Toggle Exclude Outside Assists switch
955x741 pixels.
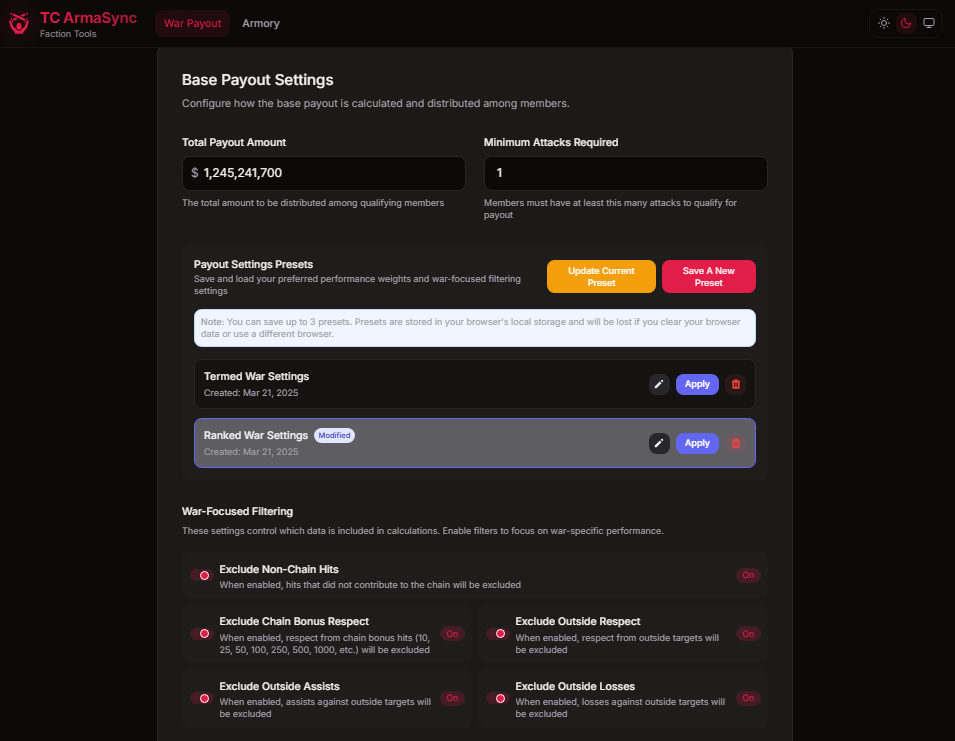(x=201, y=698)
